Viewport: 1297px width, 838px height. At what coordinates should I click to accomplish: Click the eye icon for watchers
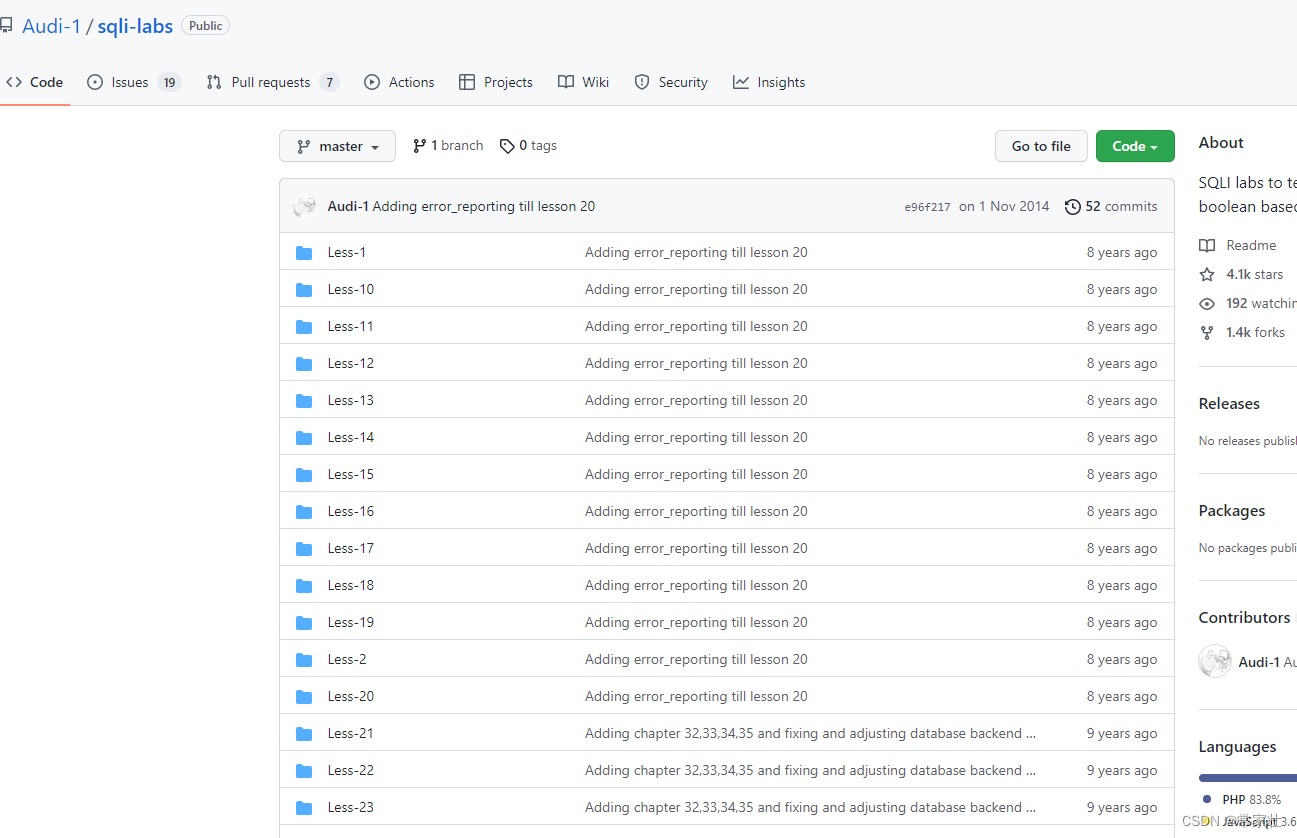pos(1207,303)
